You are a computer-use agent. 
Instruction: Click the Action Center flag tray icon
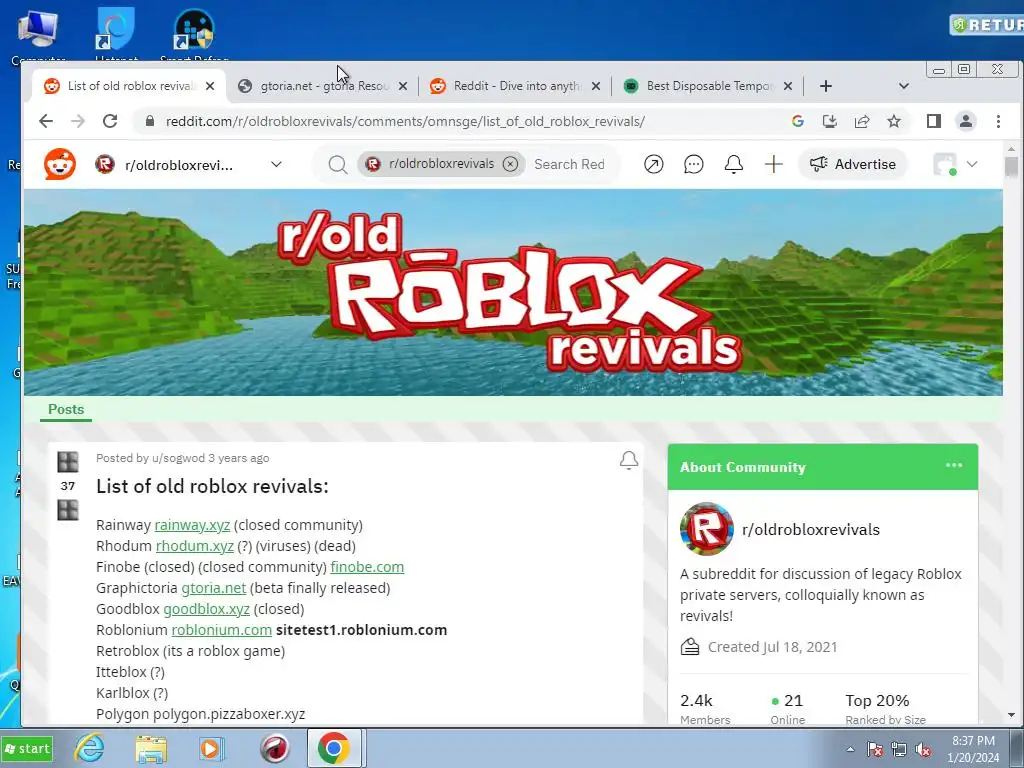coord(875,750)
